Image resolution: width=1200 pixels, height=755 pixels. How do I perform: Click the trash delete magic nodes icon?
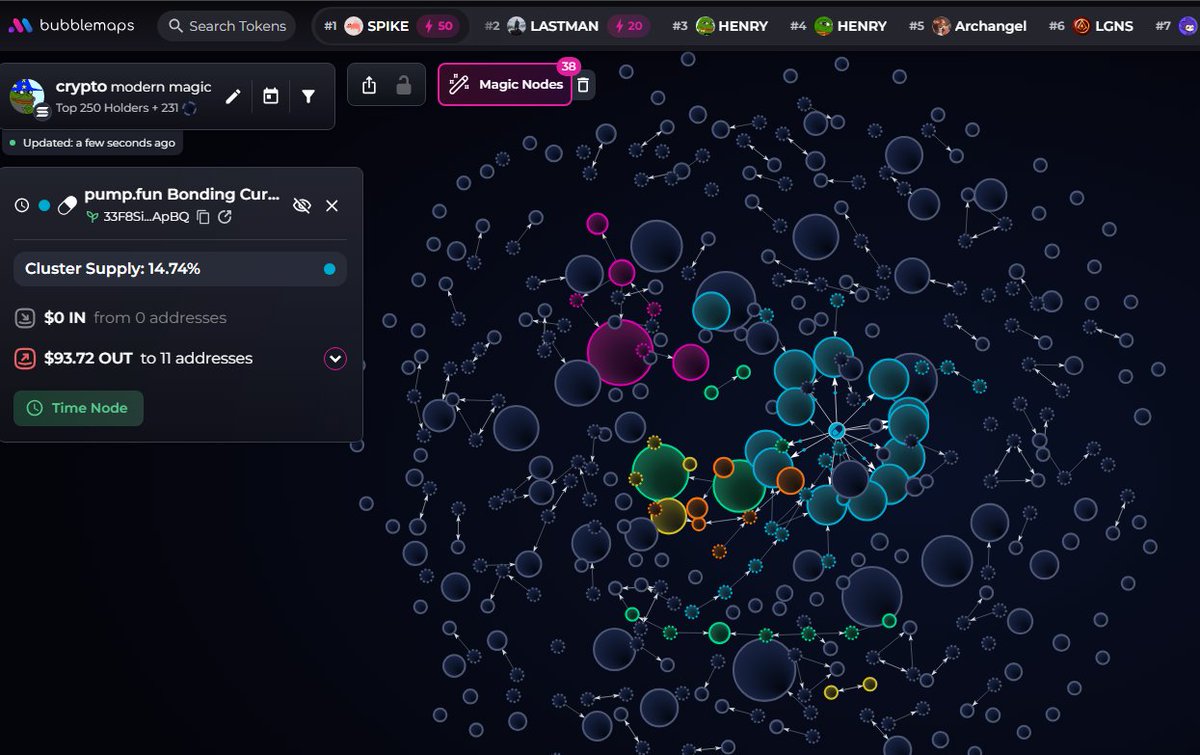pos(584,85)
